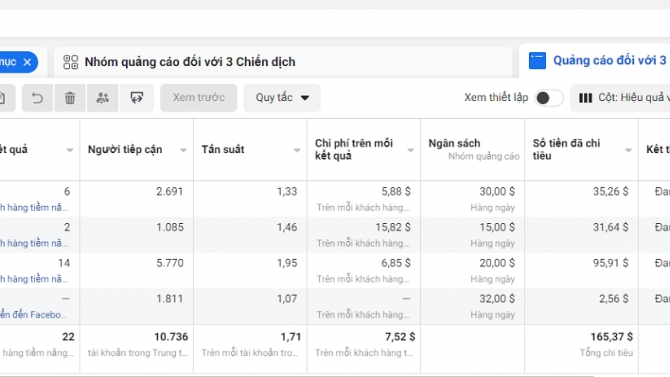Image resolution: width=670 pixels, height=377 pixels.
Task: Click the budget value 20,00 $
Action: 497,263
